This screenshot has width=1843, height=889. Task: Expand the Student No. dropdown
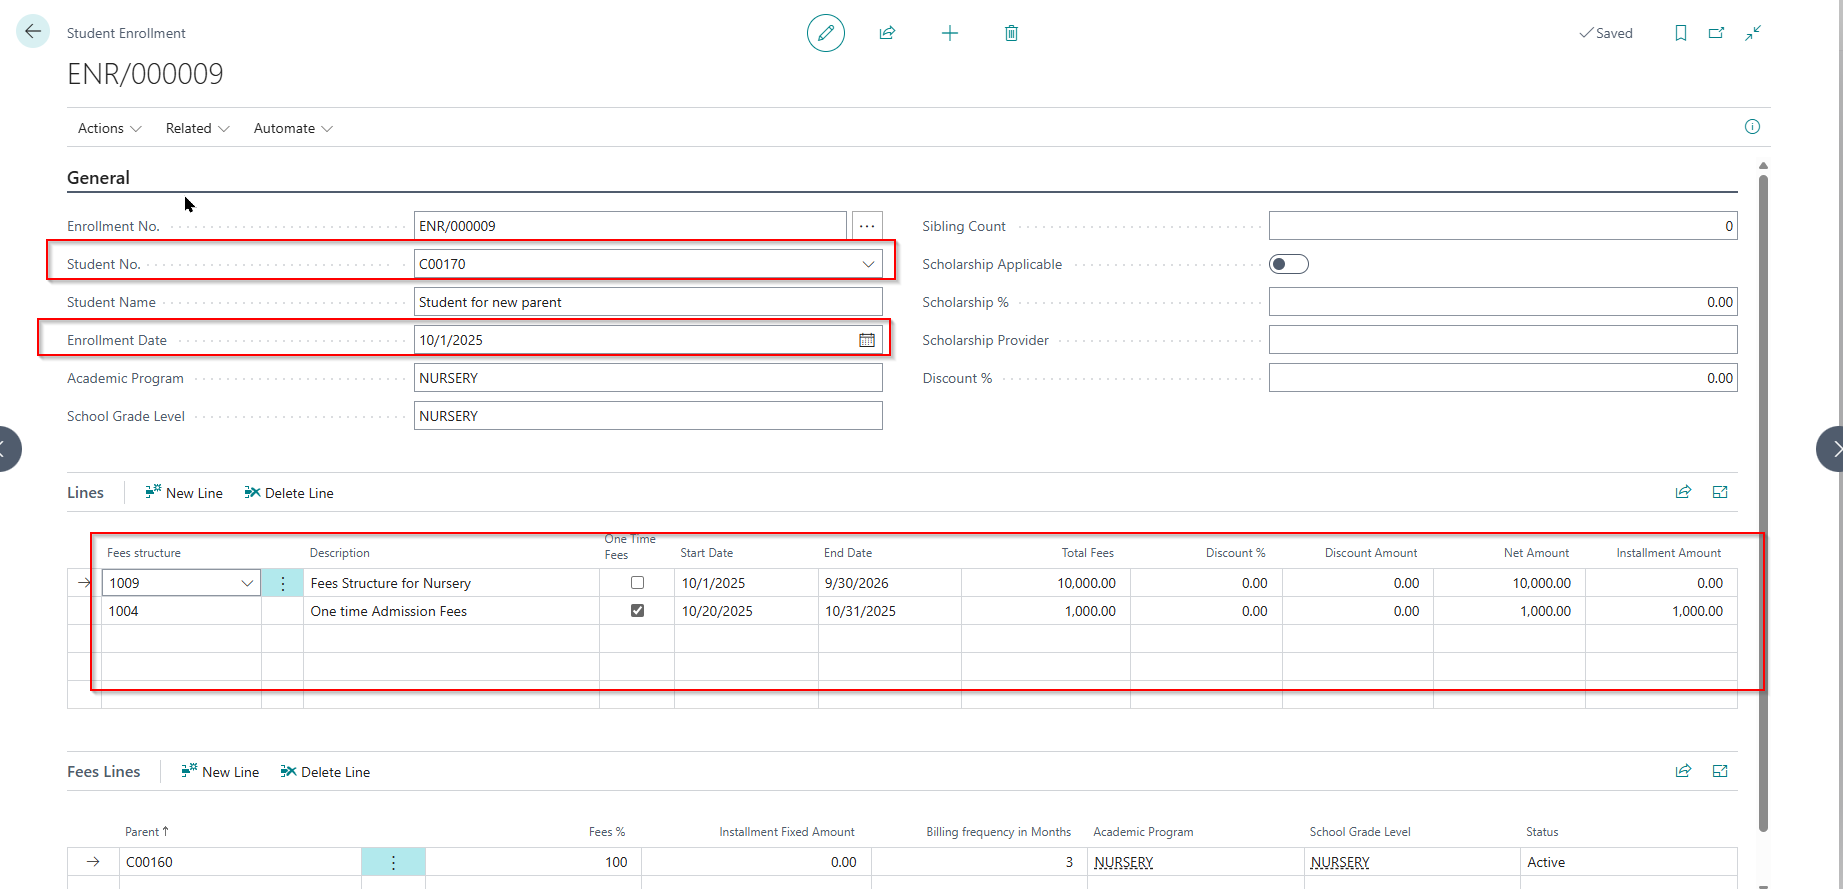click(x=868, y=264)
